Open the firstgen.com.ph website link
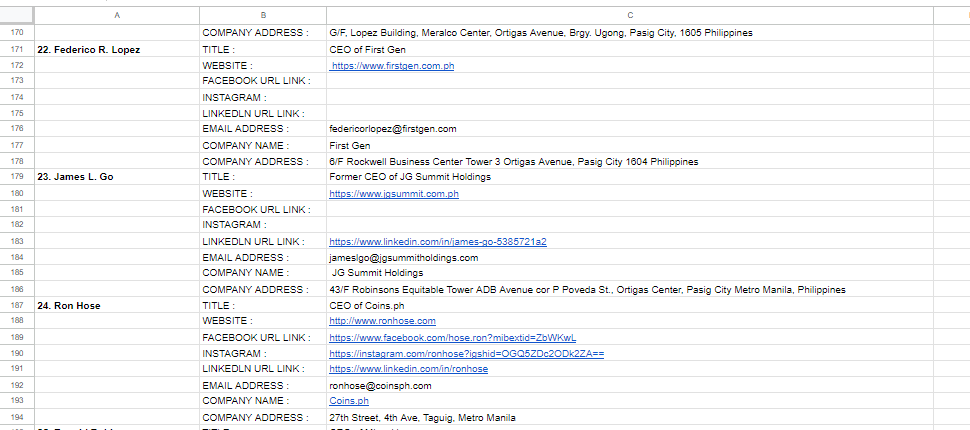 click(x=393, y=66)
